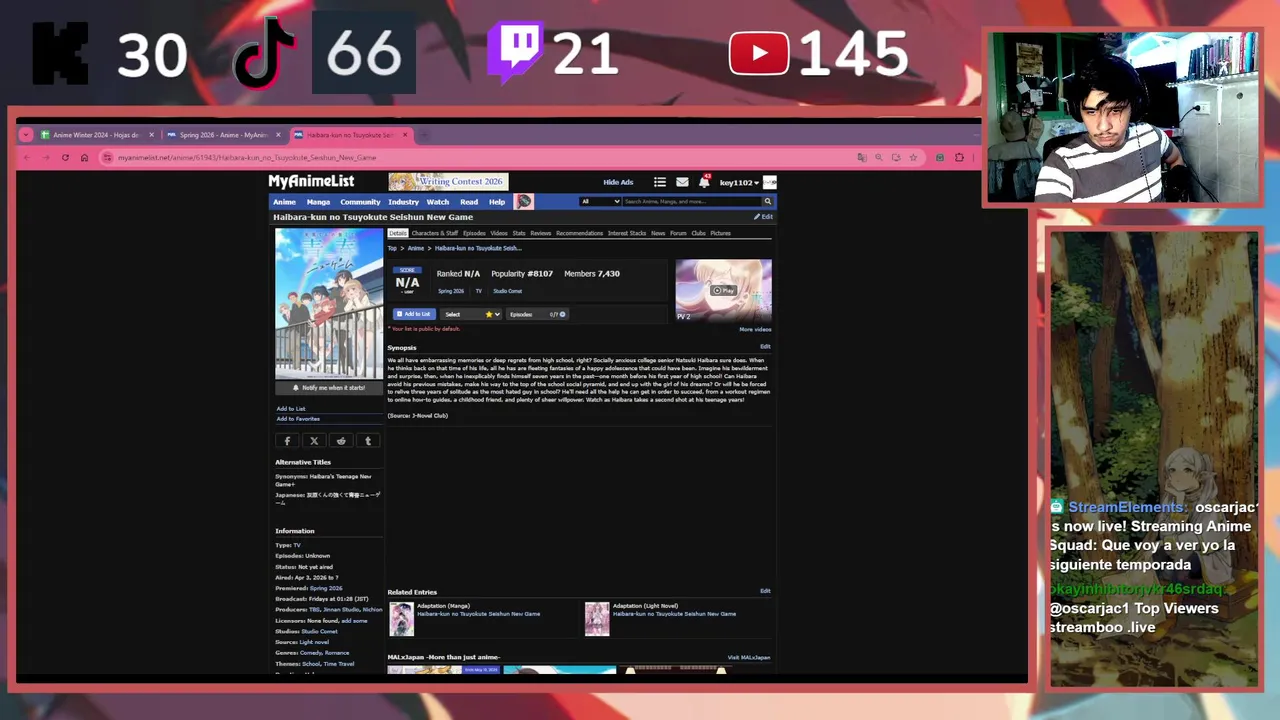The width and height of the screenshot is (1280, 720).
Task: Open the key1102 user menu dropdown
Action: point(739,183)
